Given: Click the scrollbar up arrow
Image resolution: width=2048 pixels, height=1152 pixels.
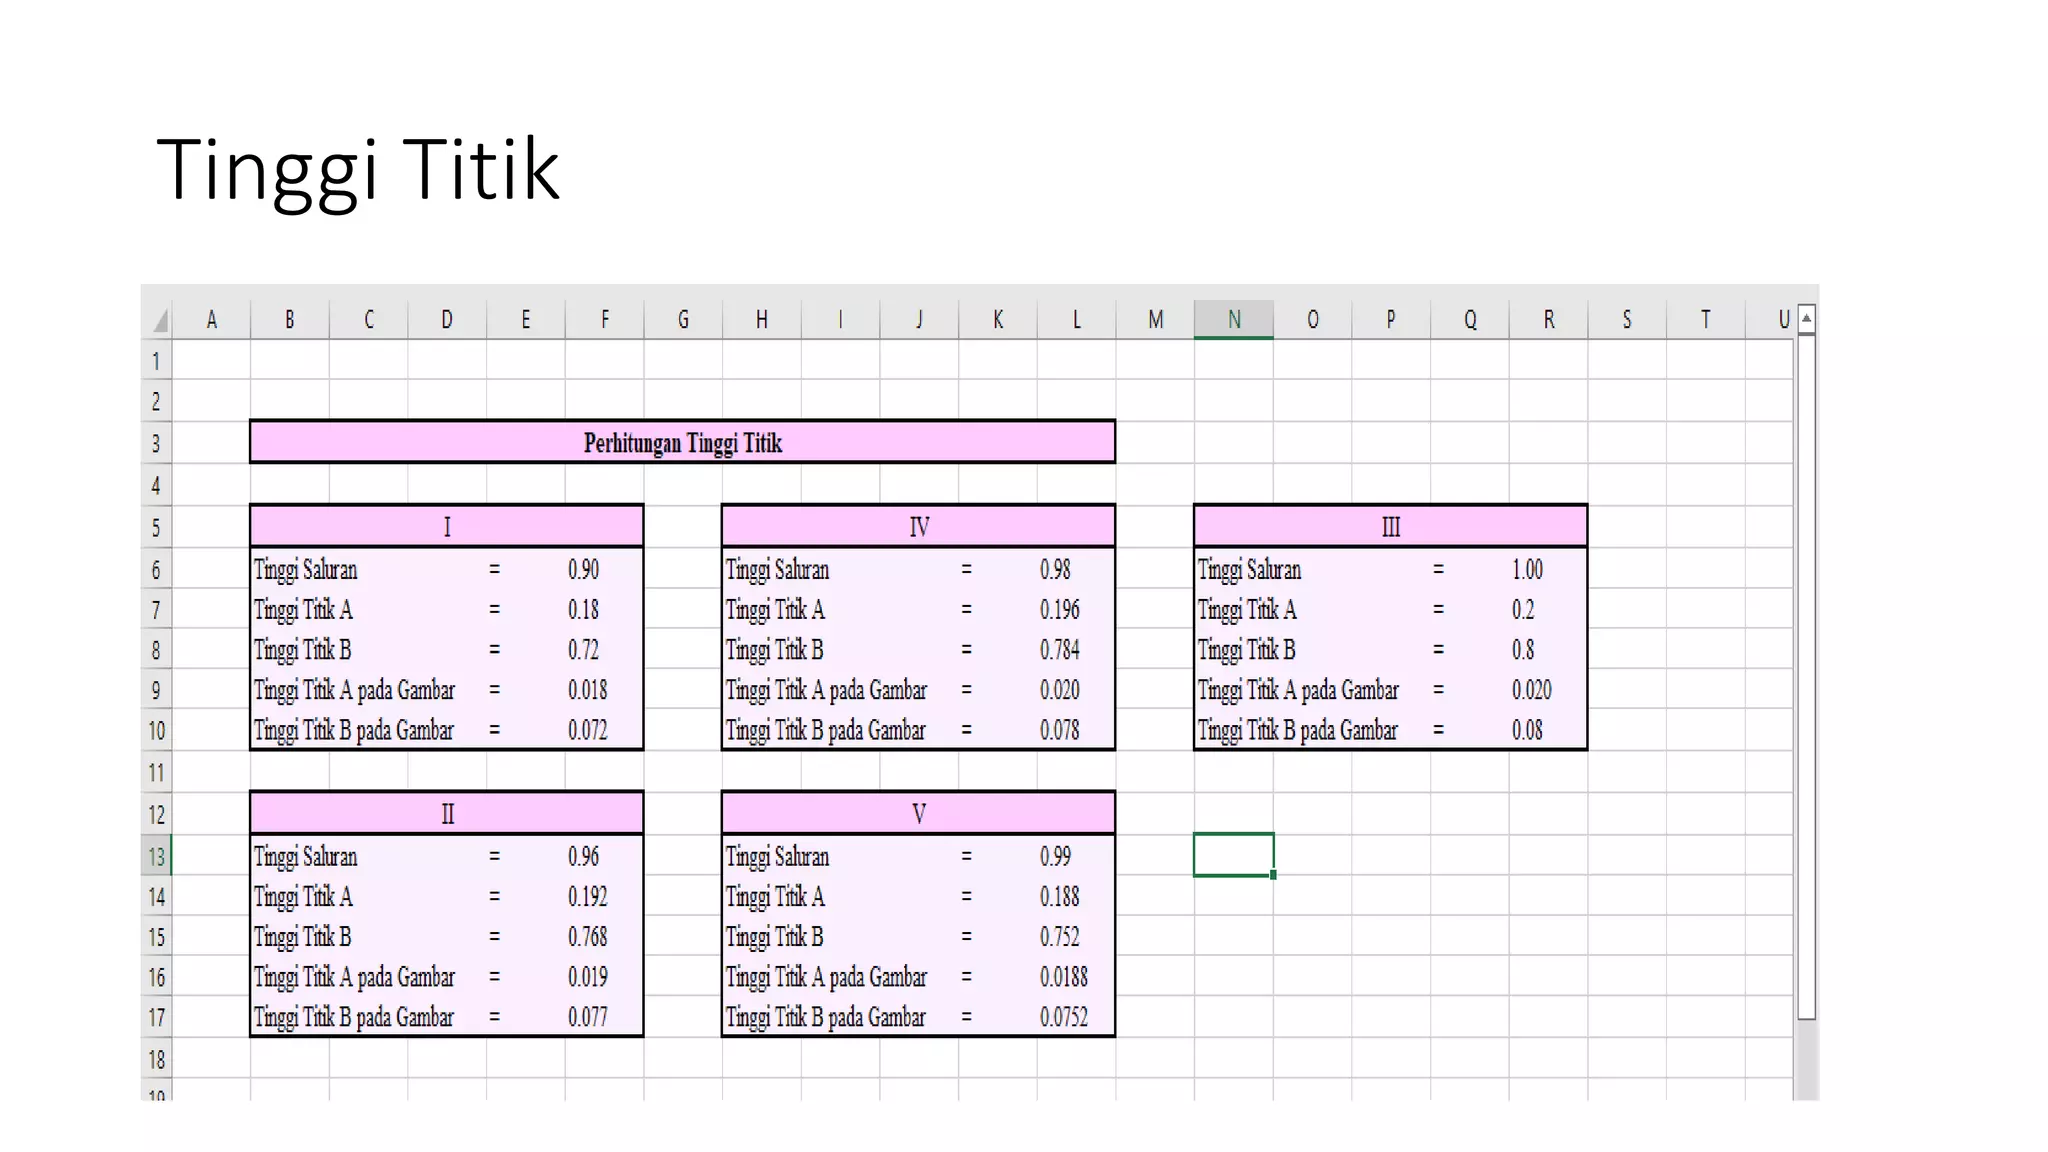Looking at the screenshot, I should 1806,319.
